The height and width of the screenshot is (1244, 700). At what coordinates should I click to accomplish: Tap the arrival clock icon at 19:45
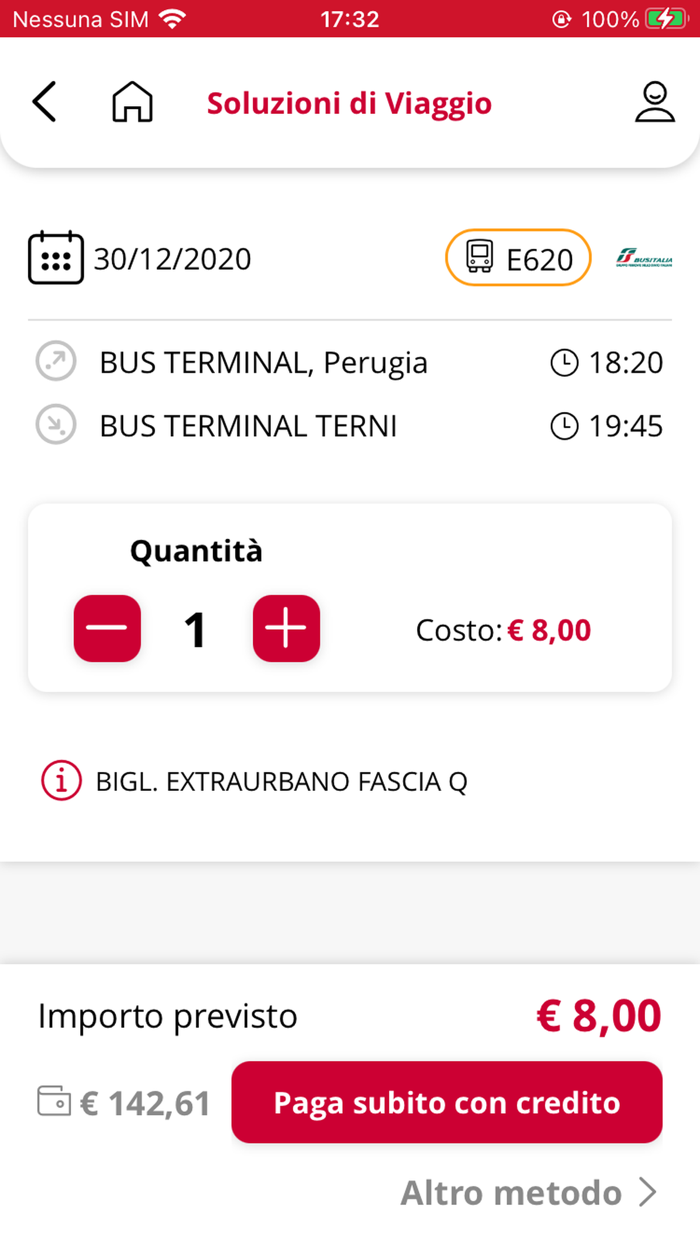[x=565, y=426]
